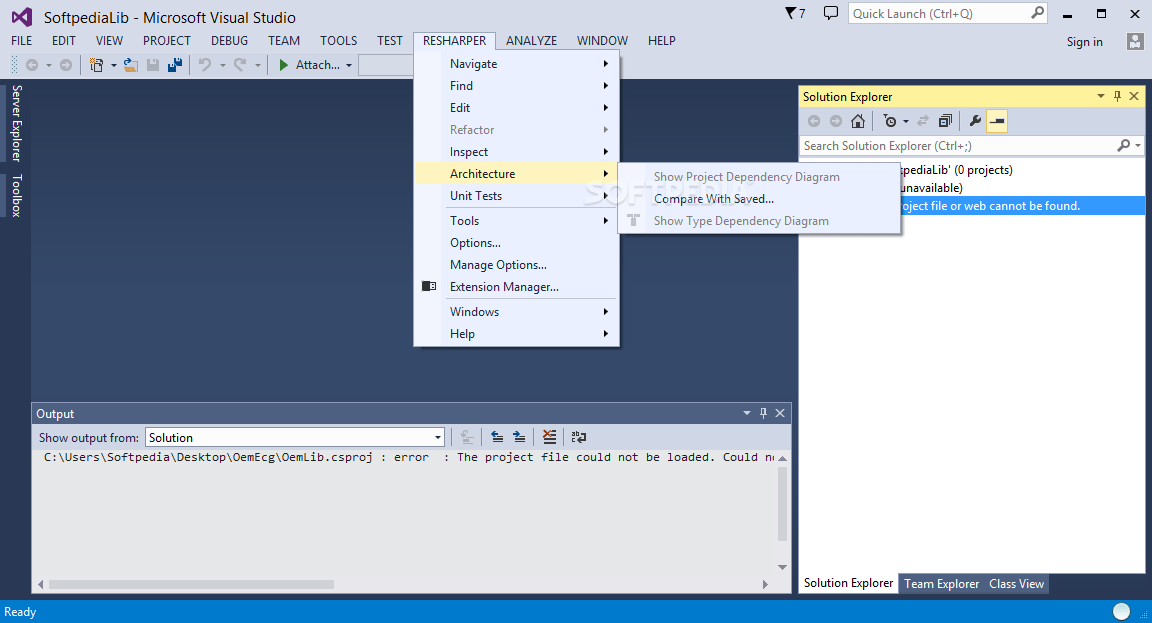Click the Navigate Forward toolbar arrow
Screen dimensions: 1152x623
66,65
